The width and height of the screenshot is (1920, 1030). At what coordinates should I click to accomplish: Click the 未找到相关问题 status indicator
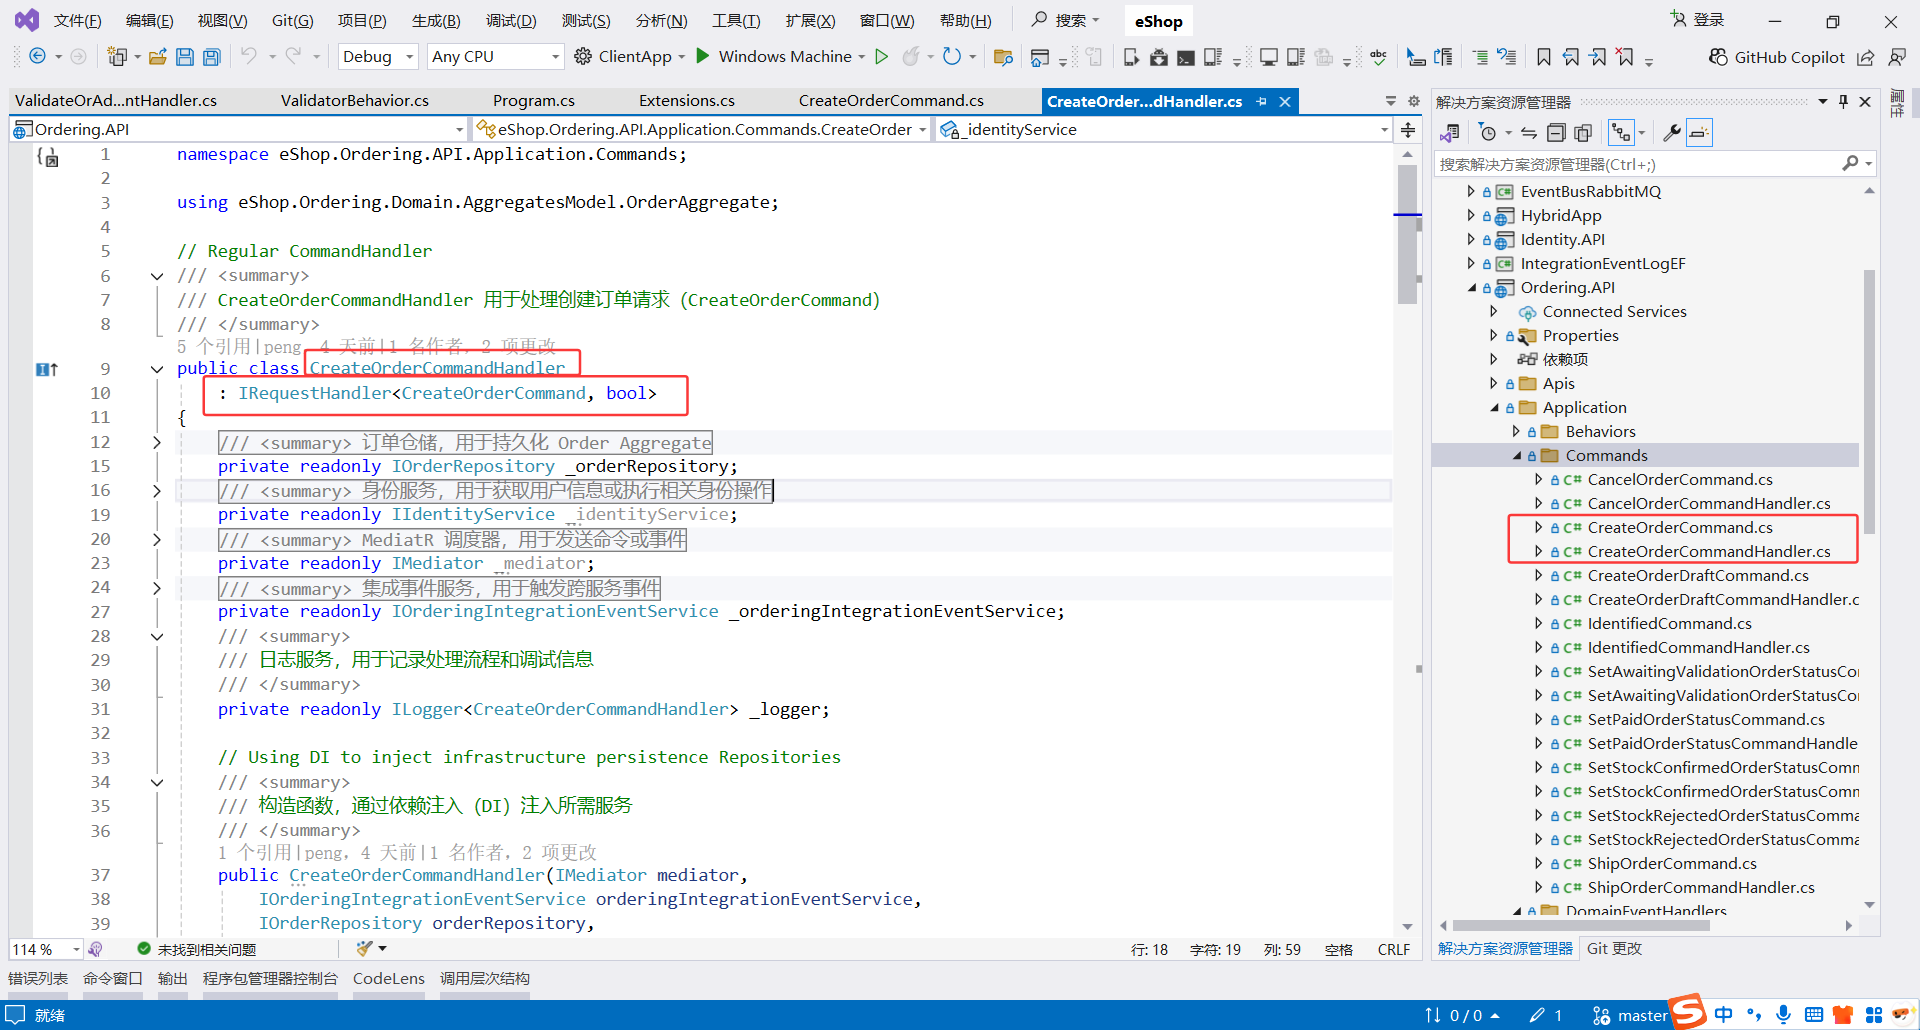197,950
